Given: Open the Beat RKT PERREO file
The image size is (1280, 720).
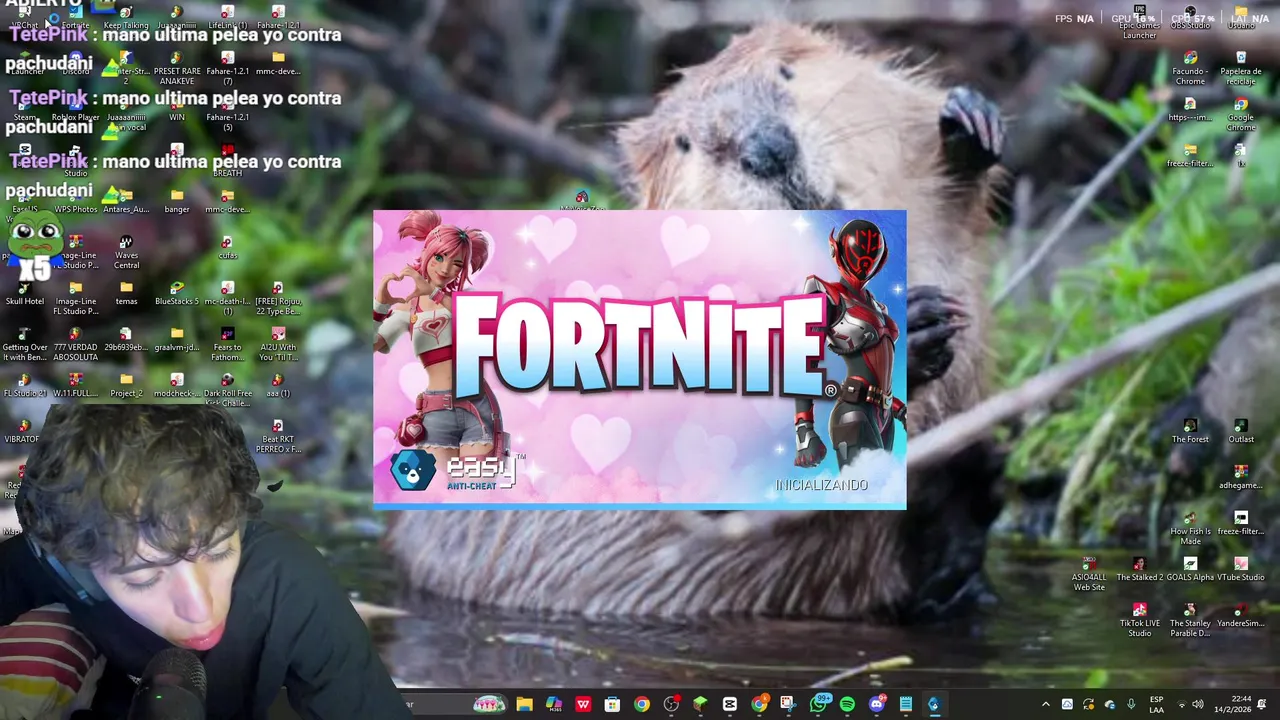Looking at the screenshot, I should [x=278, y=436].
